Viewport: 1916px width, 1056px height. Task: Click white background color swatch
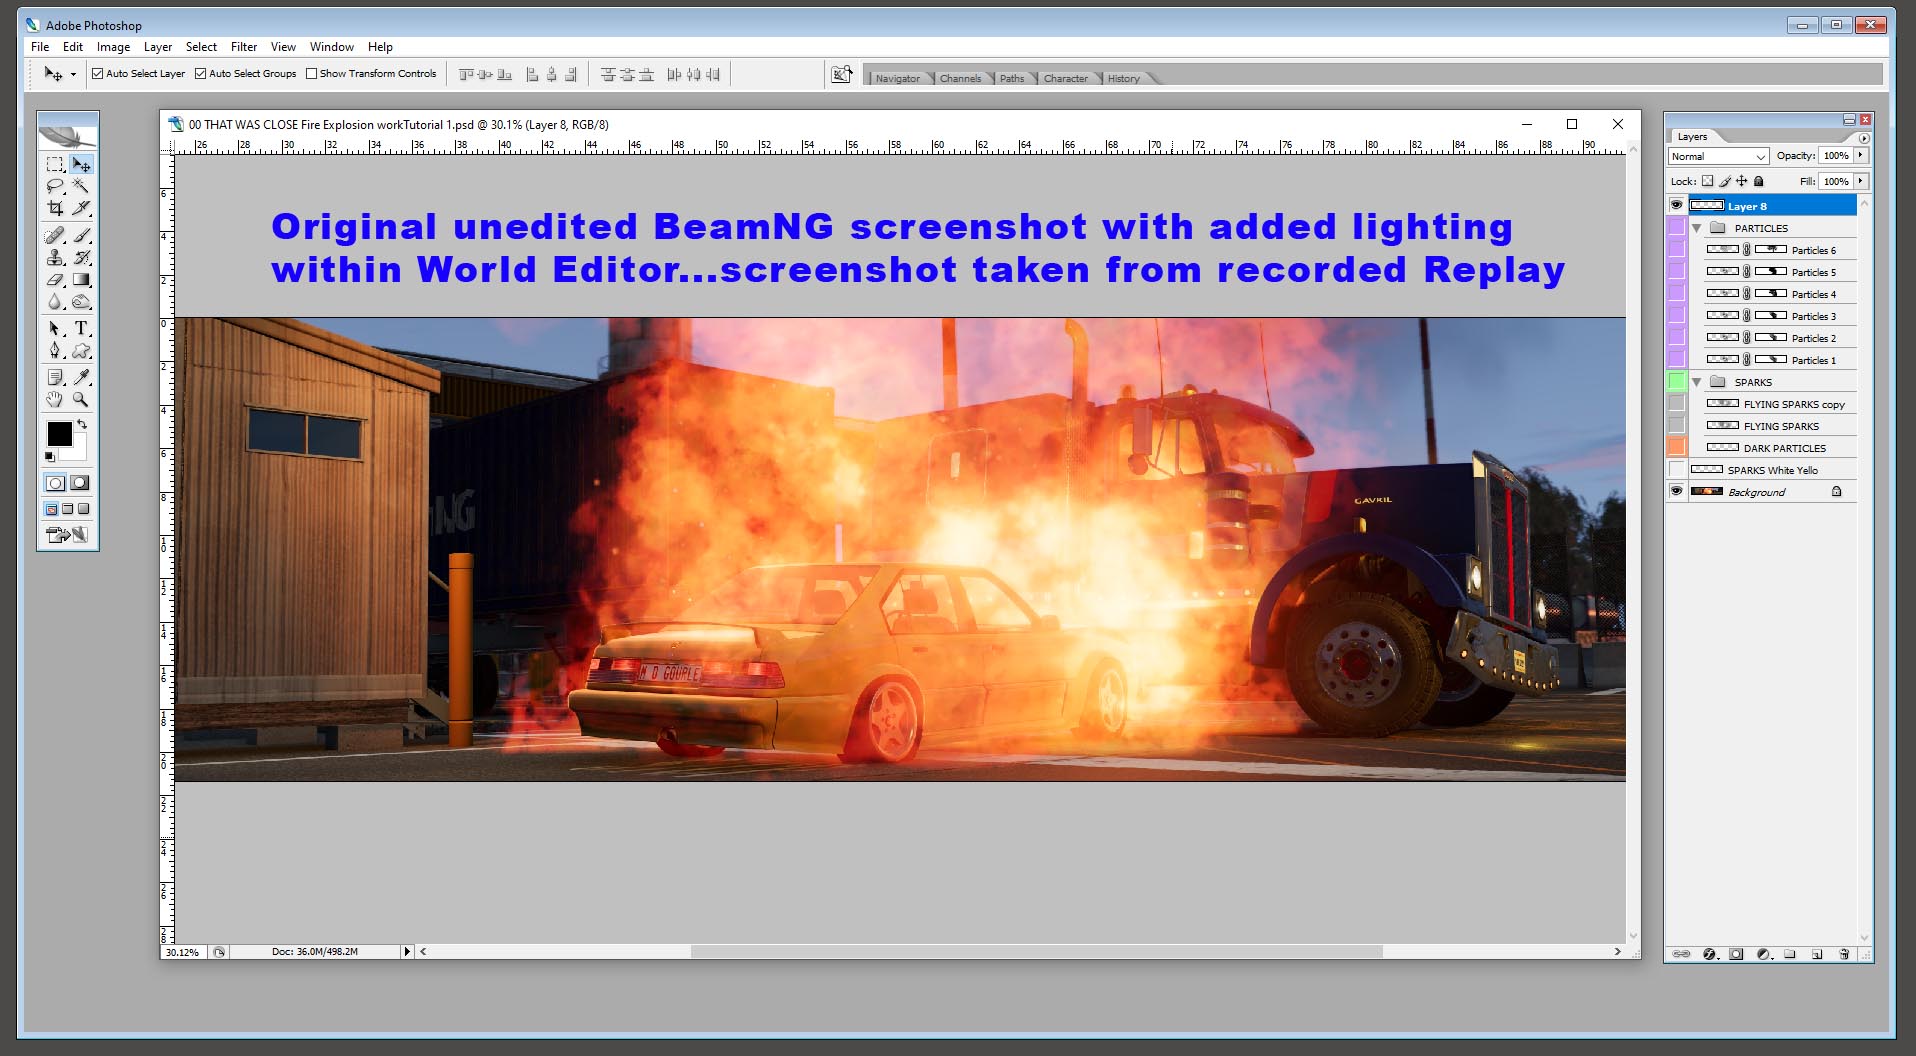click(x=79, y=451)
